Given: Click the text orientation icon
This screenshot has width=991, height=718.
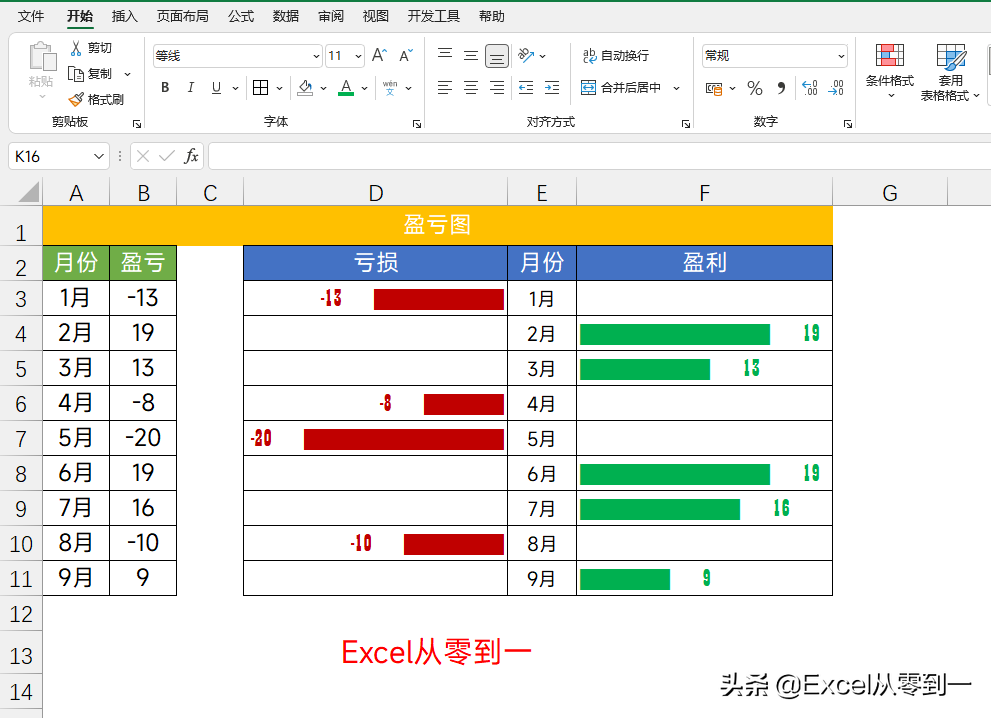Looking at the screenshot, I should (526, 56).
